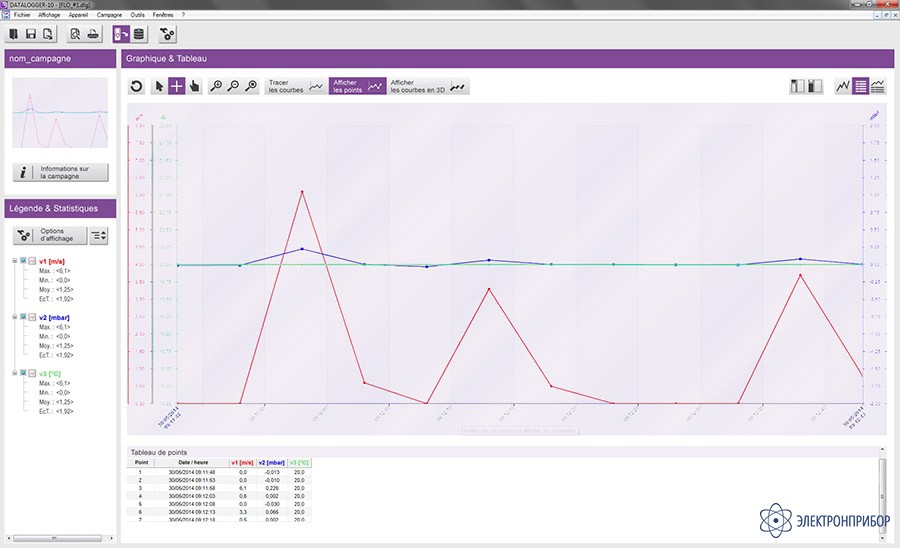This screenshot has width=900, height=548.
Task: Toggle the v3 [°C] curve visibility checkbox
Action: click(24, 373)
